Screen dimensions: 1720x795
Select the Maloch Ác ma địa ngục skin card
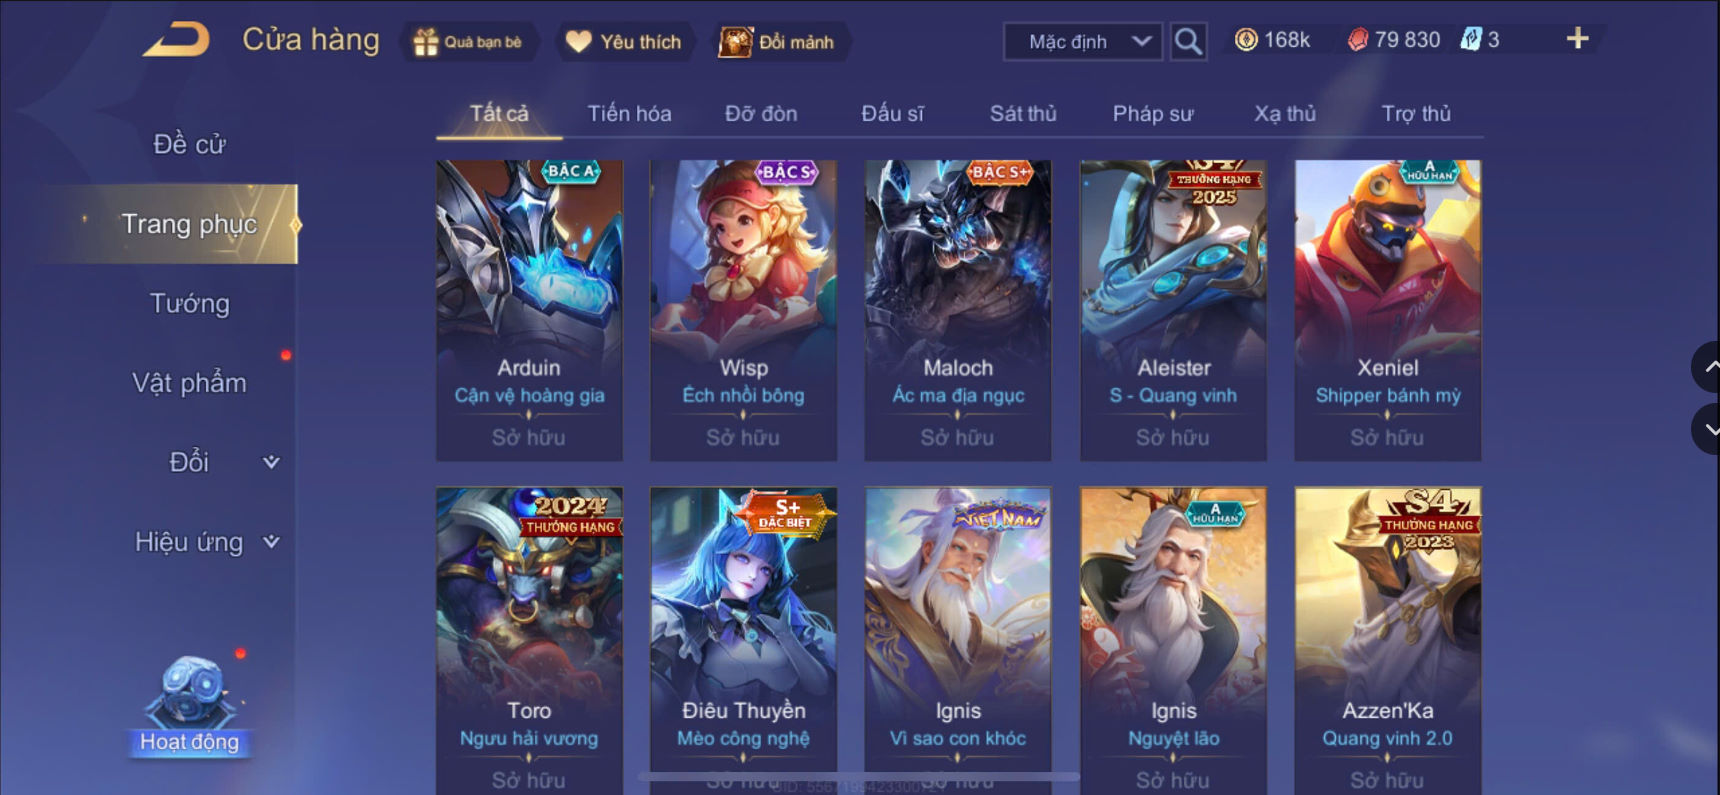point(958,310)
